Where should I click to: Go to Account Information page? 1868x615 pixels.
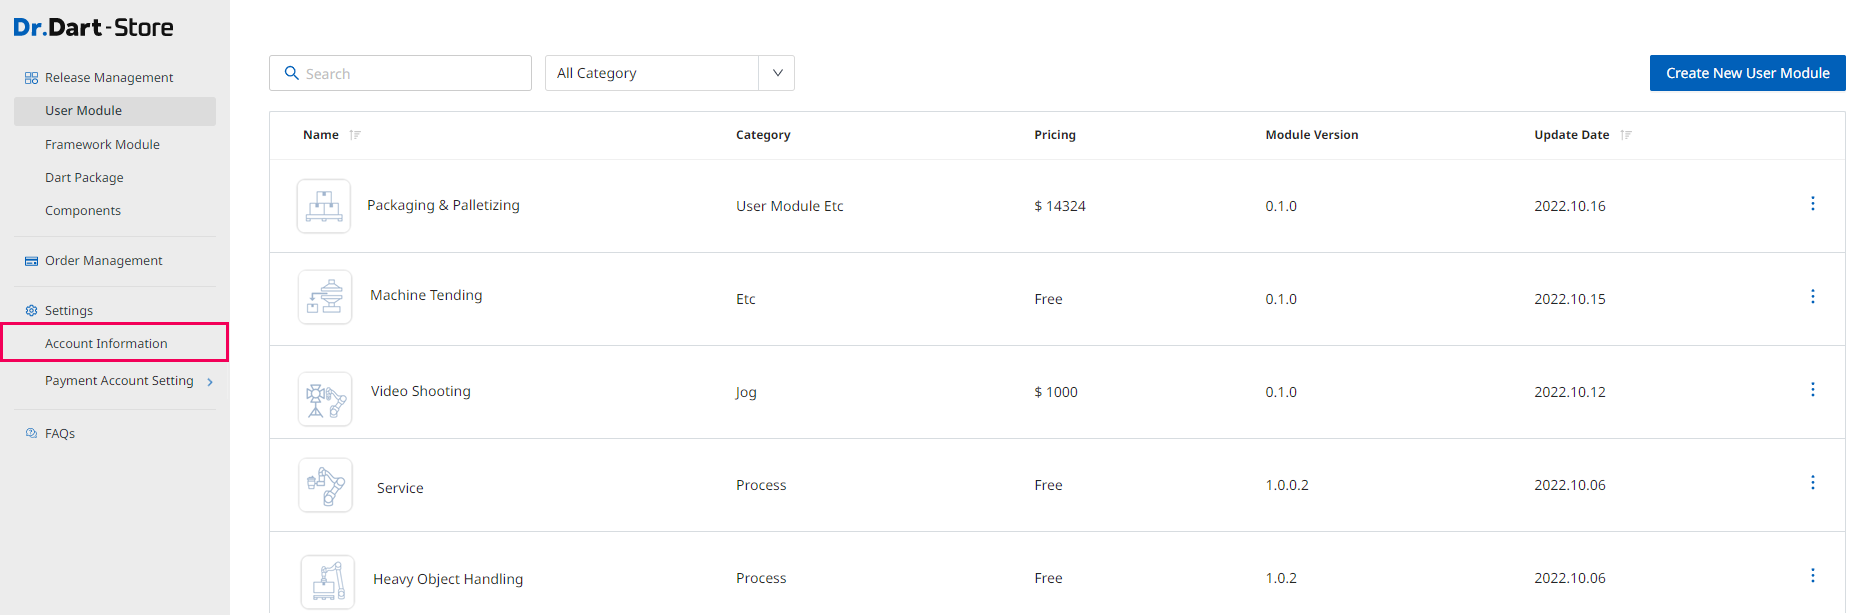(x=106, y=344)
